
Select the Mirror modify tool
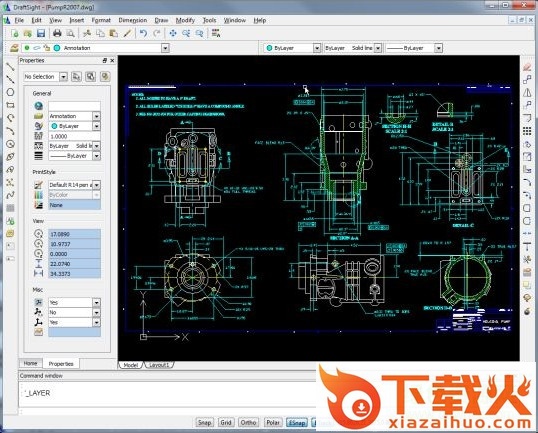(527, 92)
